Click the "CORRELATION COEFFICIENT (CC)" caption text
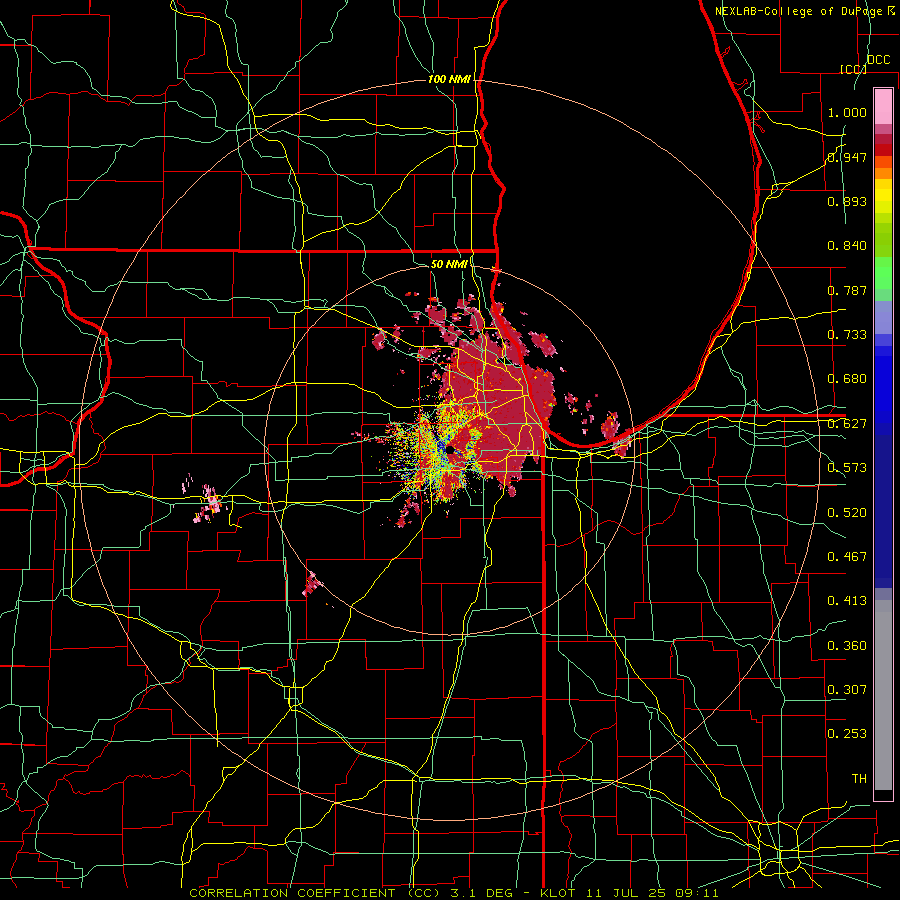This screenshot has height=900, width=900. point(315,893)
